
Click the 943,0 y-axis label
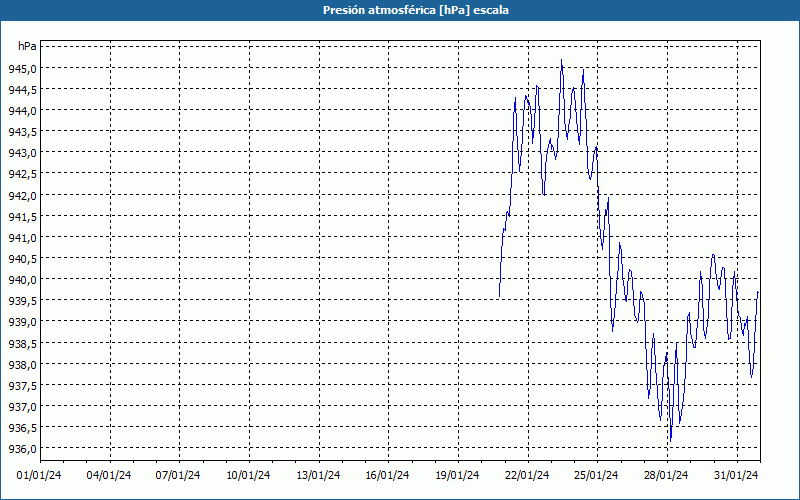coord(22,153)
